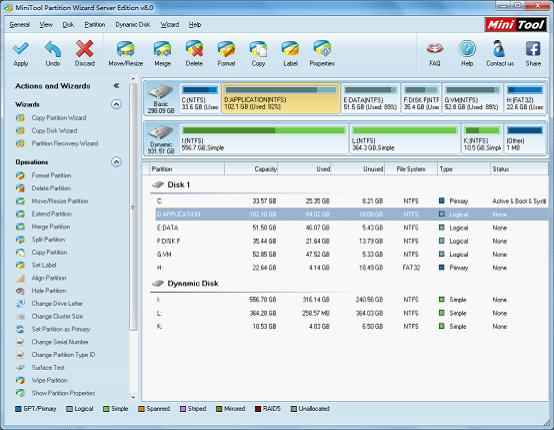Image resolution: width=554 pixels, height=430 pixels.
Task: Click the Delete toolbar icon
Action: click(194, 49)
